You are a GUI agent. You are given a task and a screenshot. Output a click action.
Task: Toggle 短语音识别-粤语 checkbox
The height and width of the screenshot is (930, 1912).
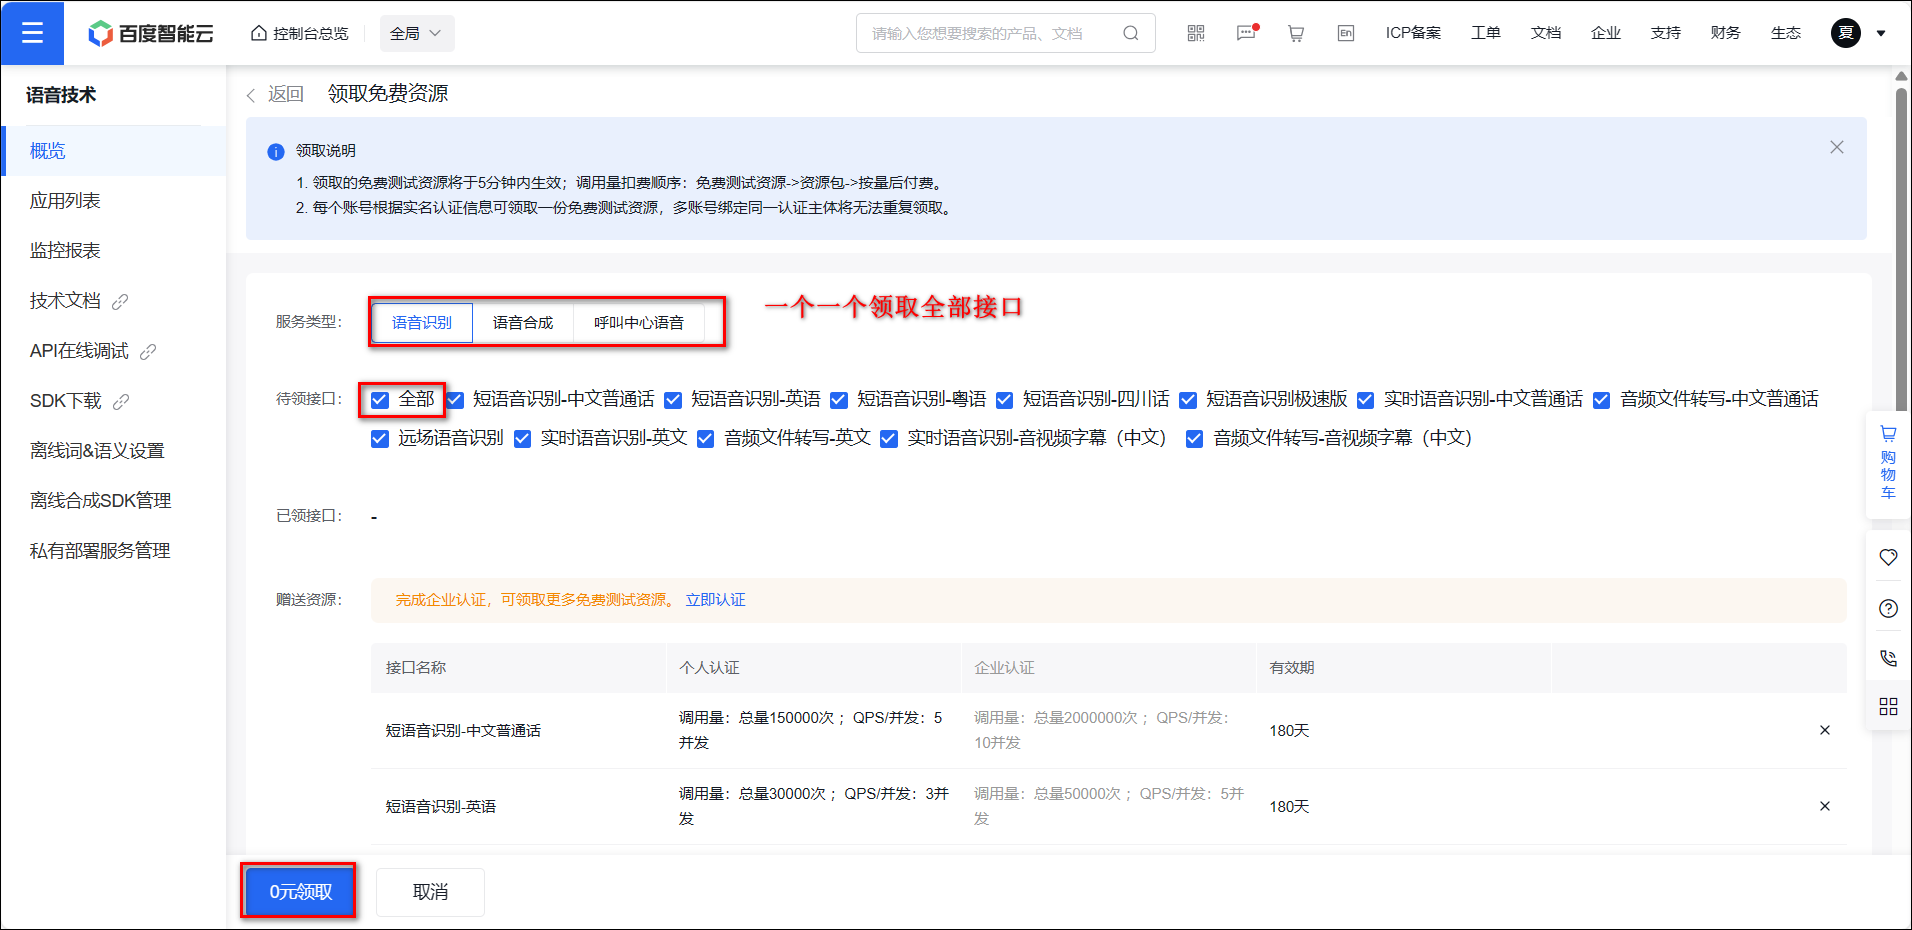point(839,400)
